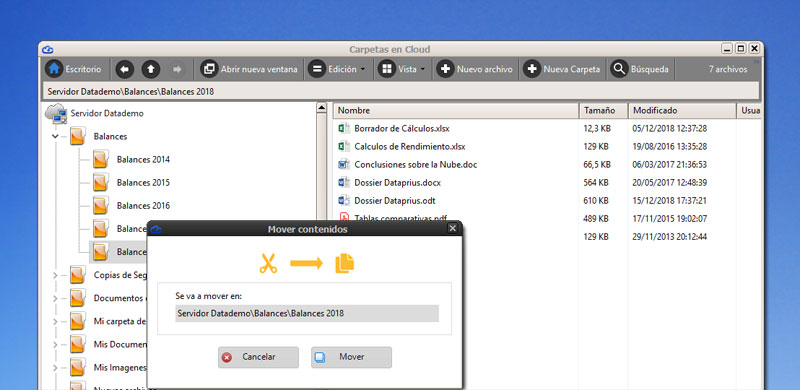The image size is (800, 390).
Task: Click cloud icon in main title bar
Action: (x=48, y=50)
